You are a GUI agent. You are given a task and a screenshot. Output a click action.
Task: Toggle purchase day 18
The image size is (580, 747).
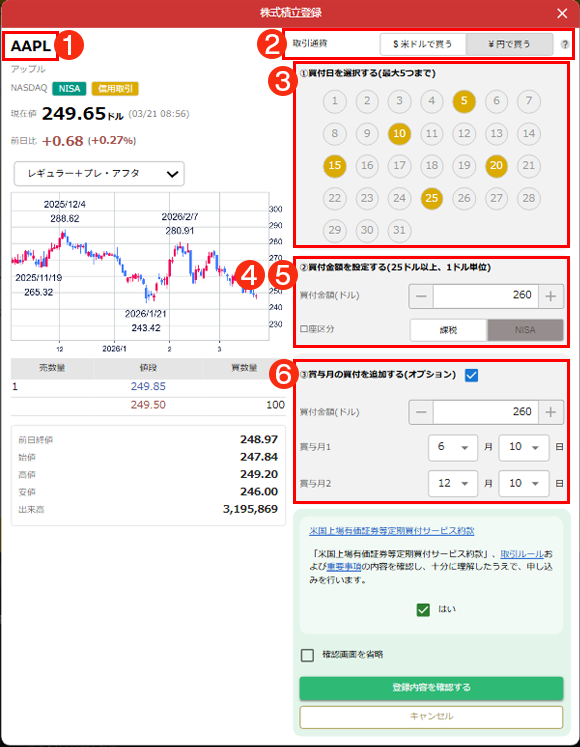[x=432, y=166]
